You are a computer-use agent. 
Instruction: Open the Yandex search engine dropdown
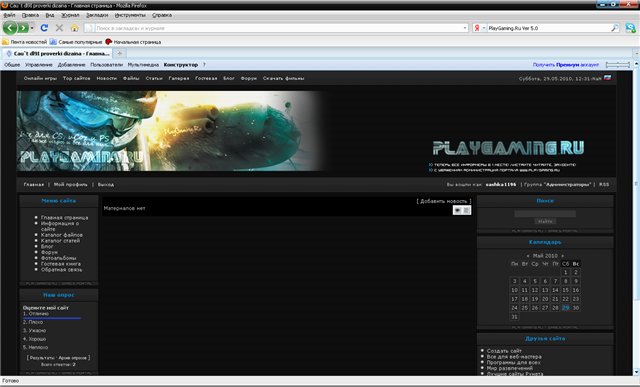click(x=479, y=28)
